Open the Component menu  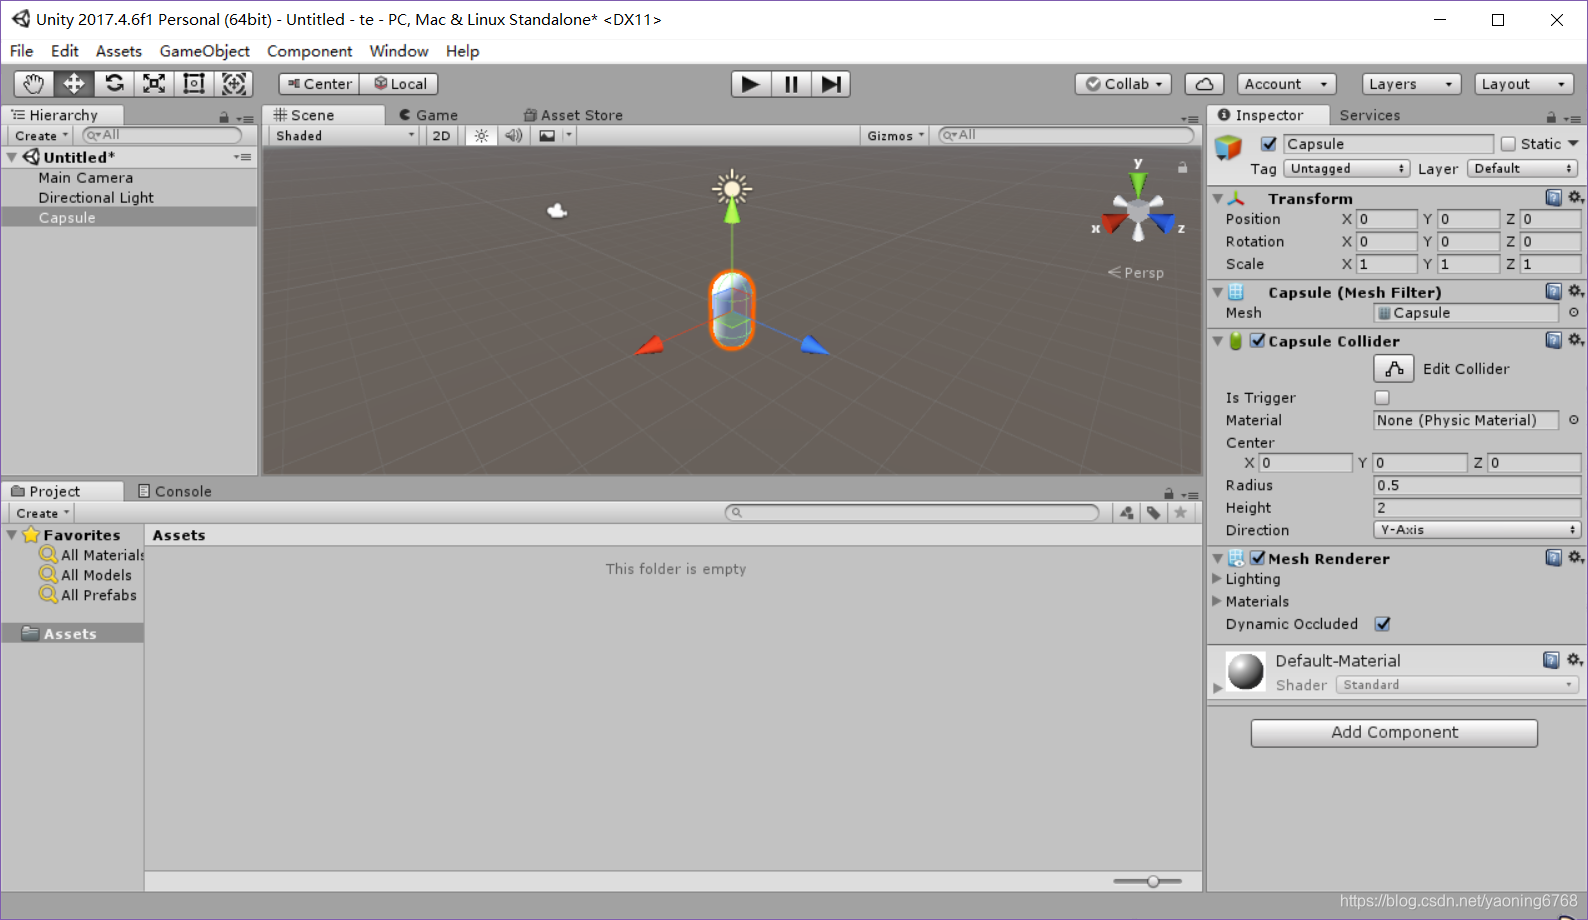point(309,51)
